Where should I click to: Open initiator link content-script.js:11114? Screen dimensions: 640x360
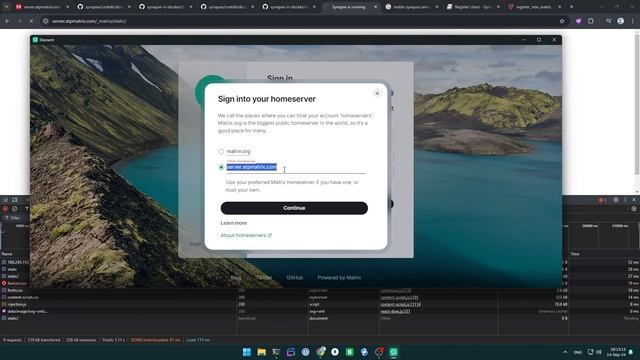400,304
